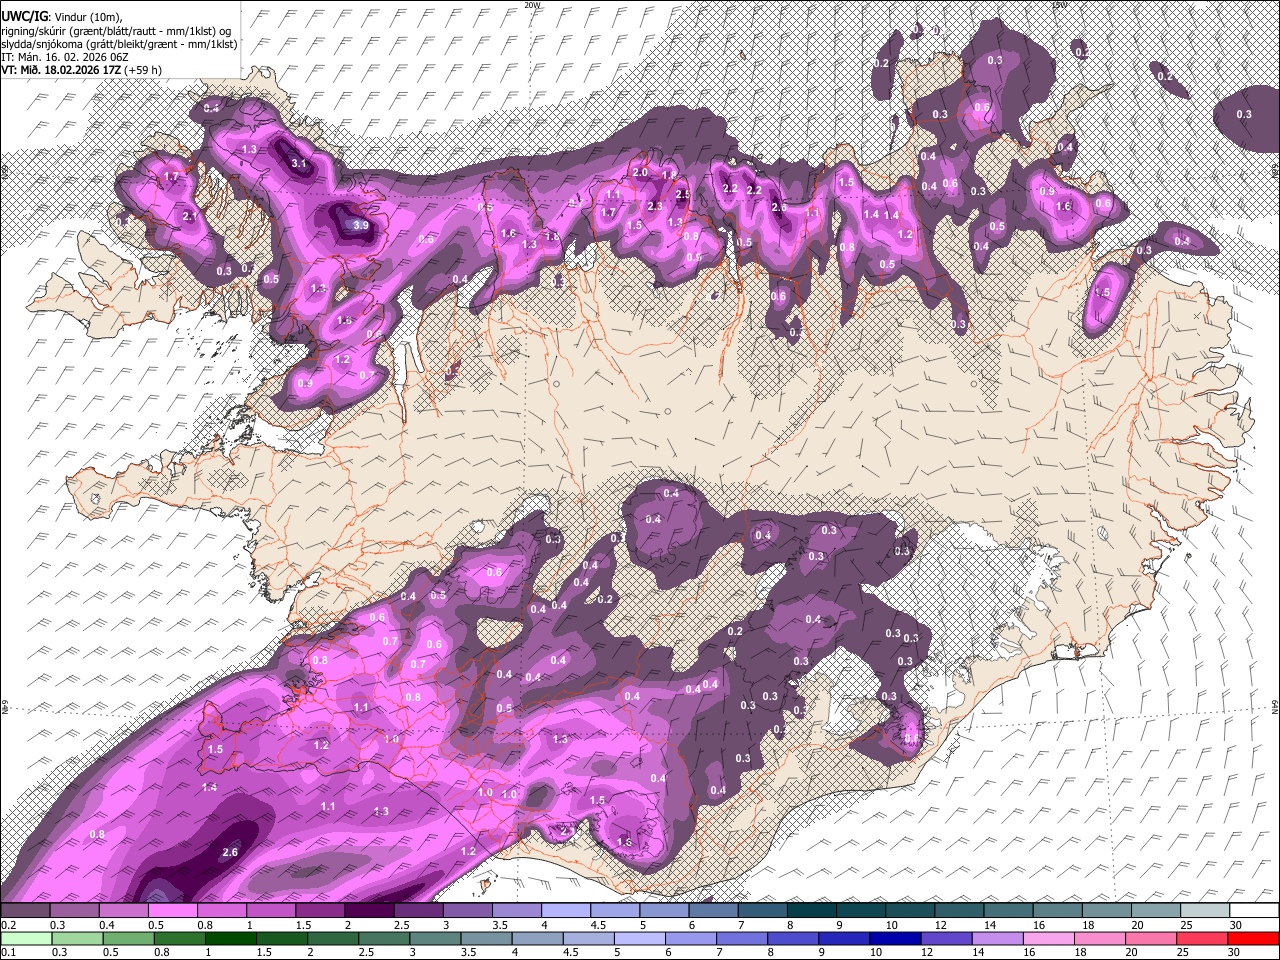Click the gray-green 3 swatch in bottom legend row

tap(436, 939)
